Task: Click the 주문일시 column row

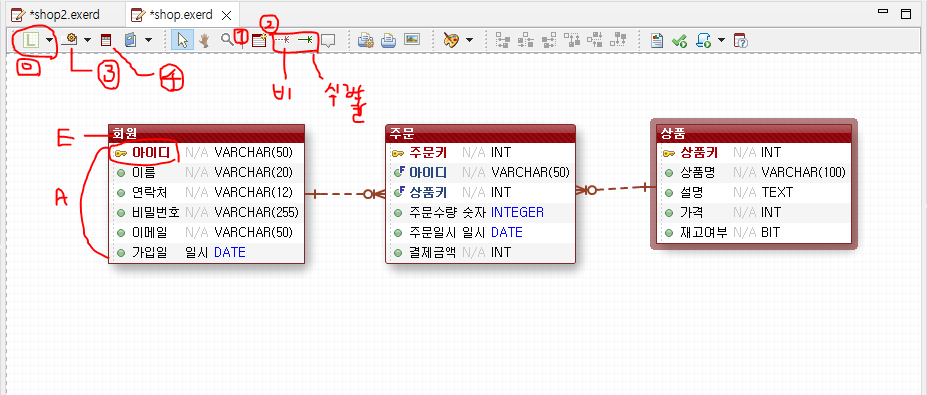Action: pos(479,232)
